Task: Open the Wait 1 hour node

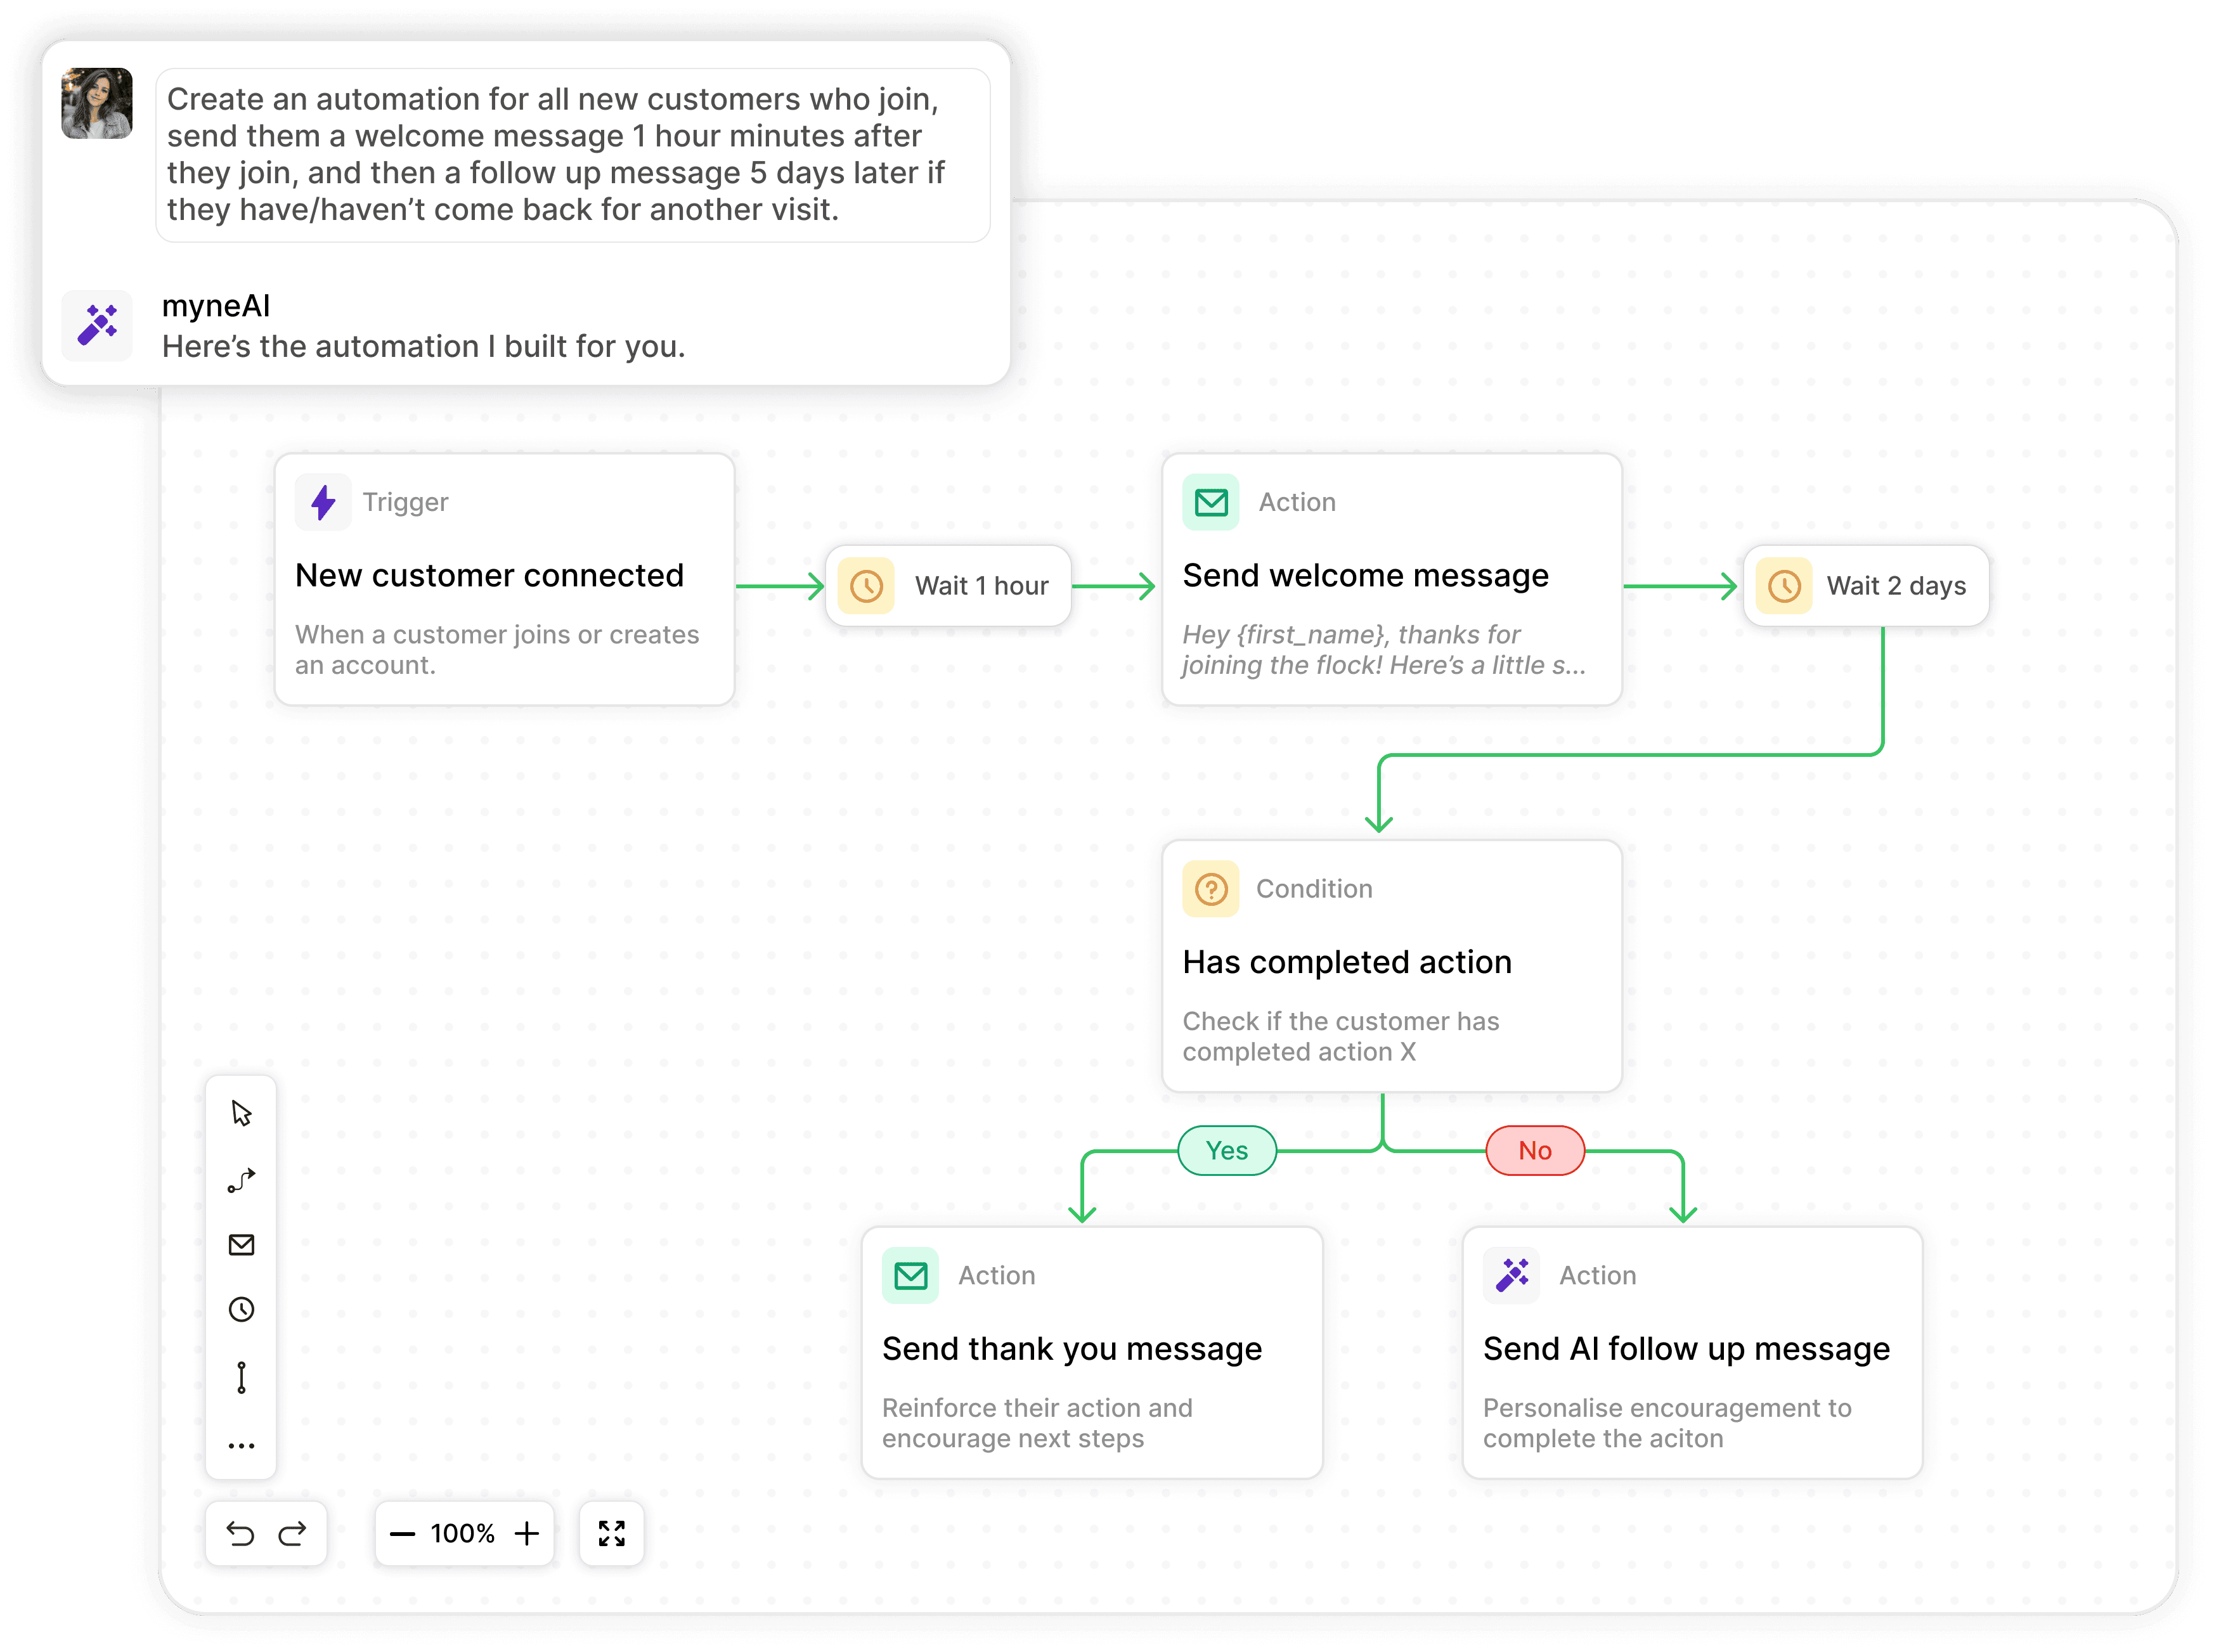Action: pyautogui.click(x=948, y=586)
